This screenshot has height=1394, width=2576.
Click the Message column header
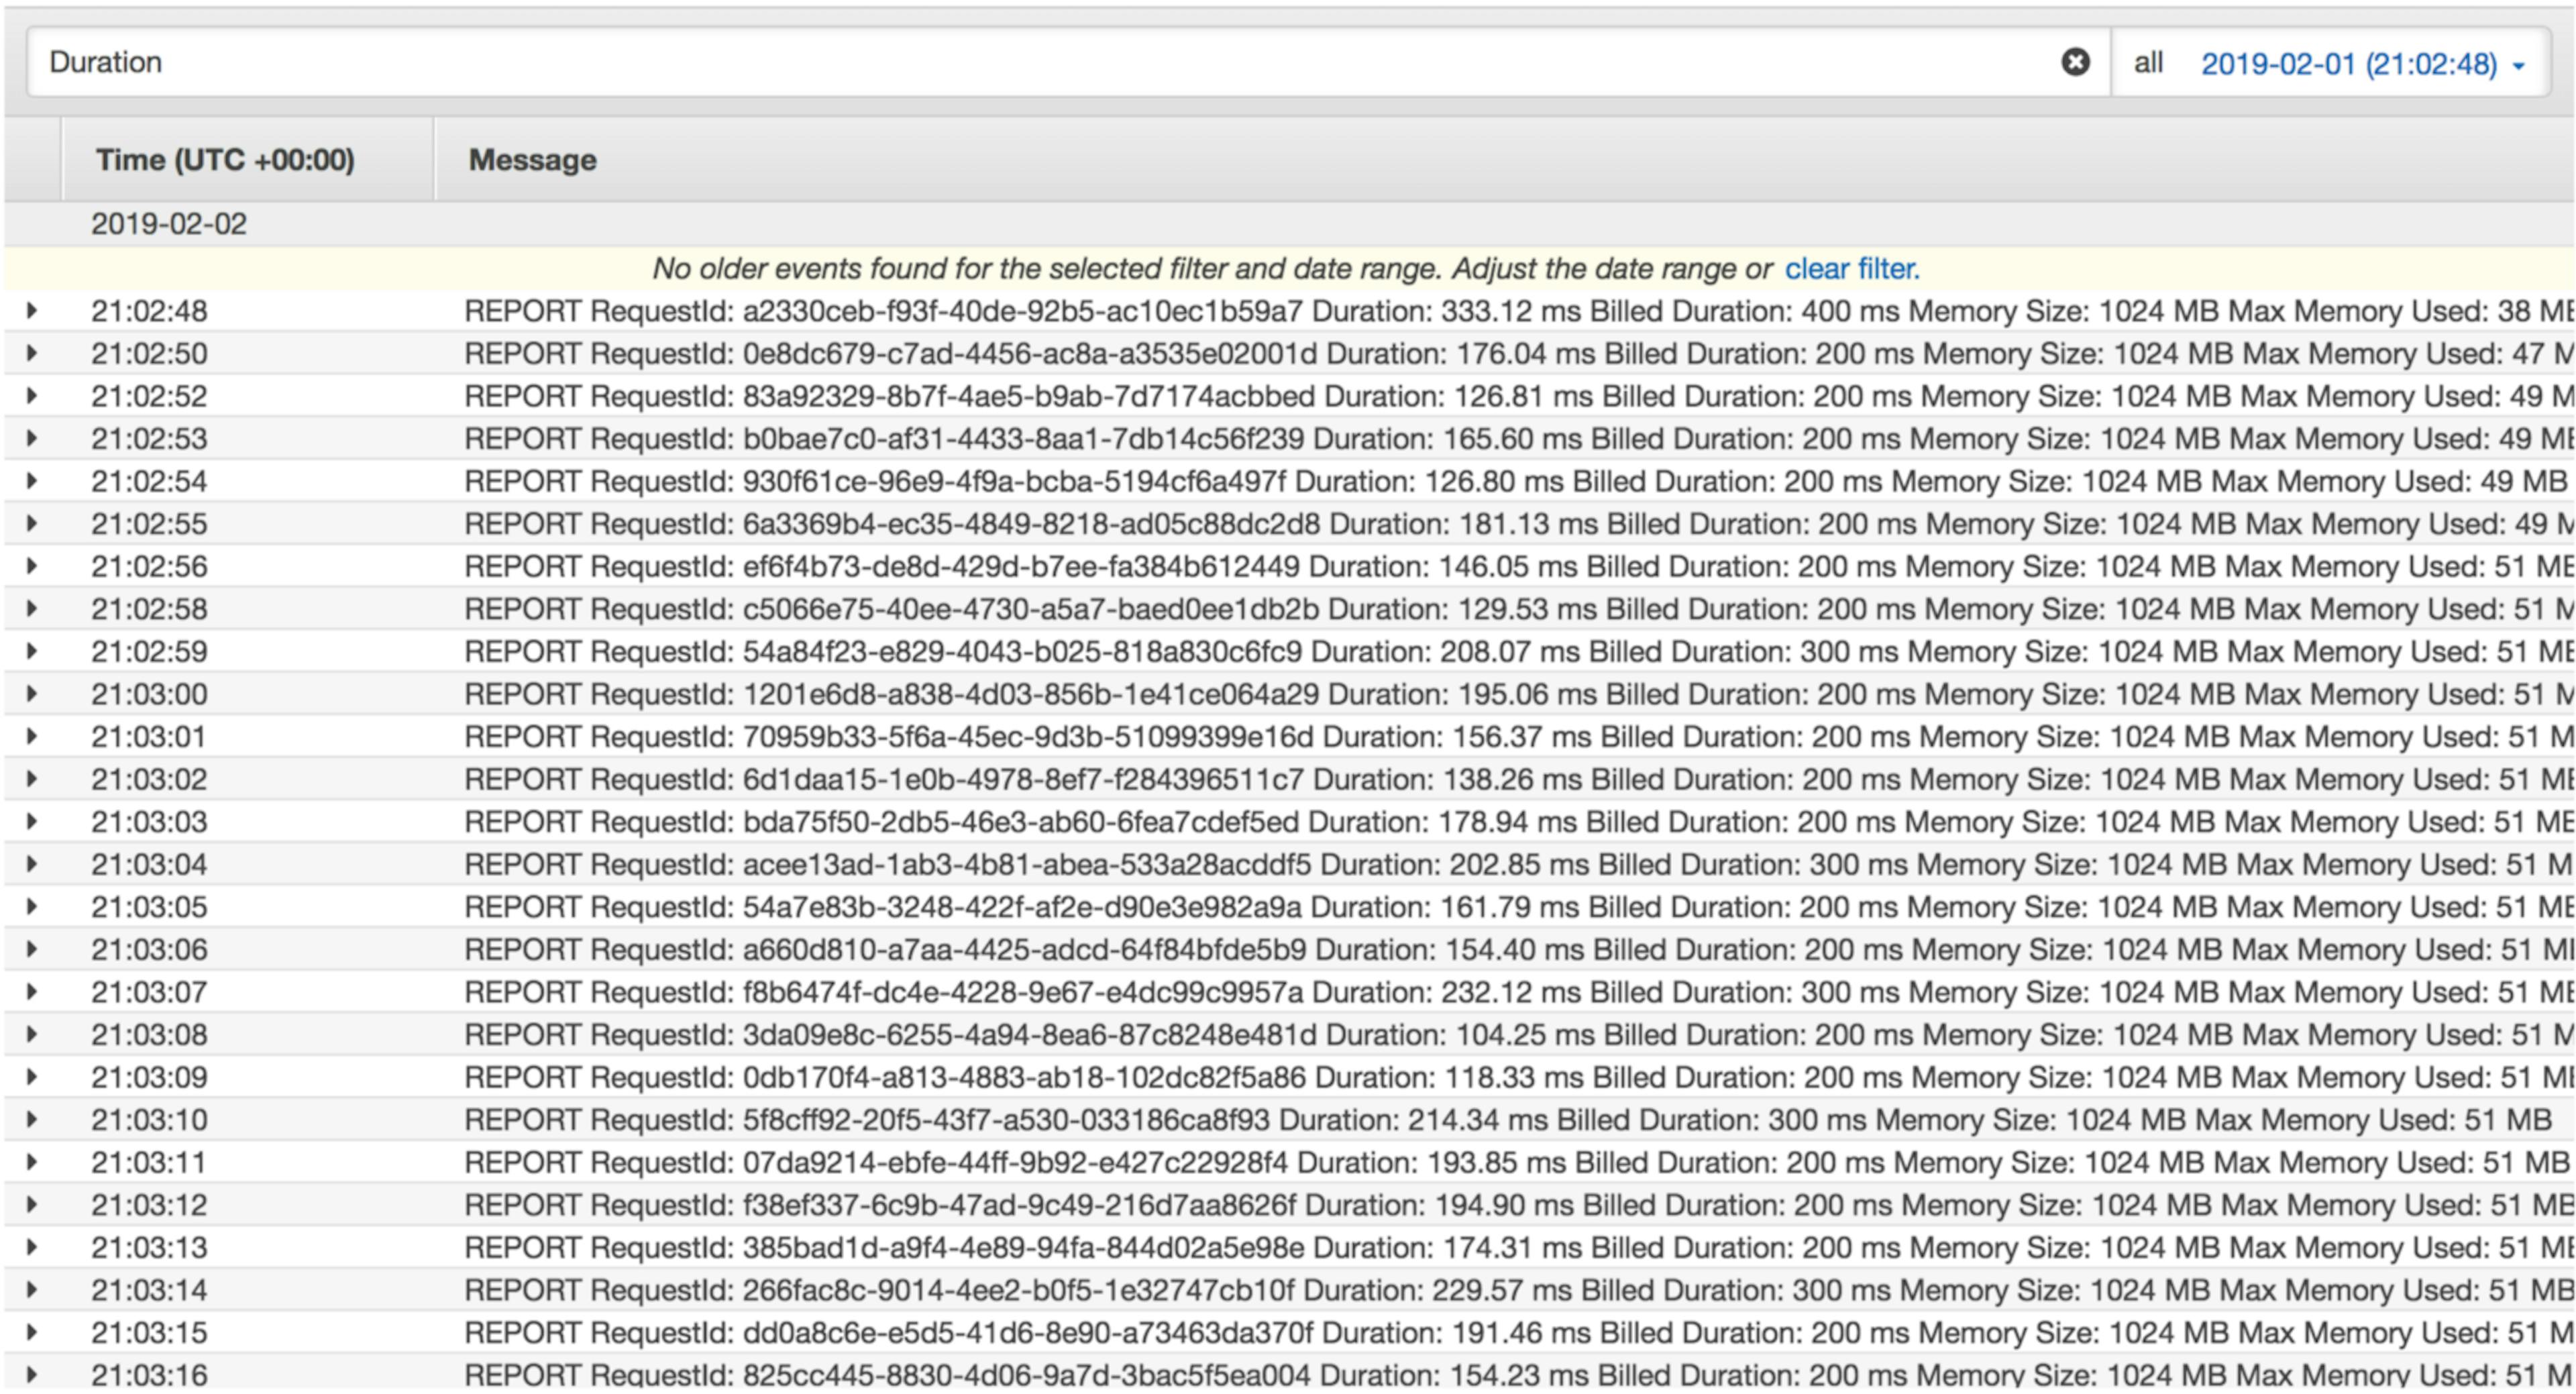[532, 160]
